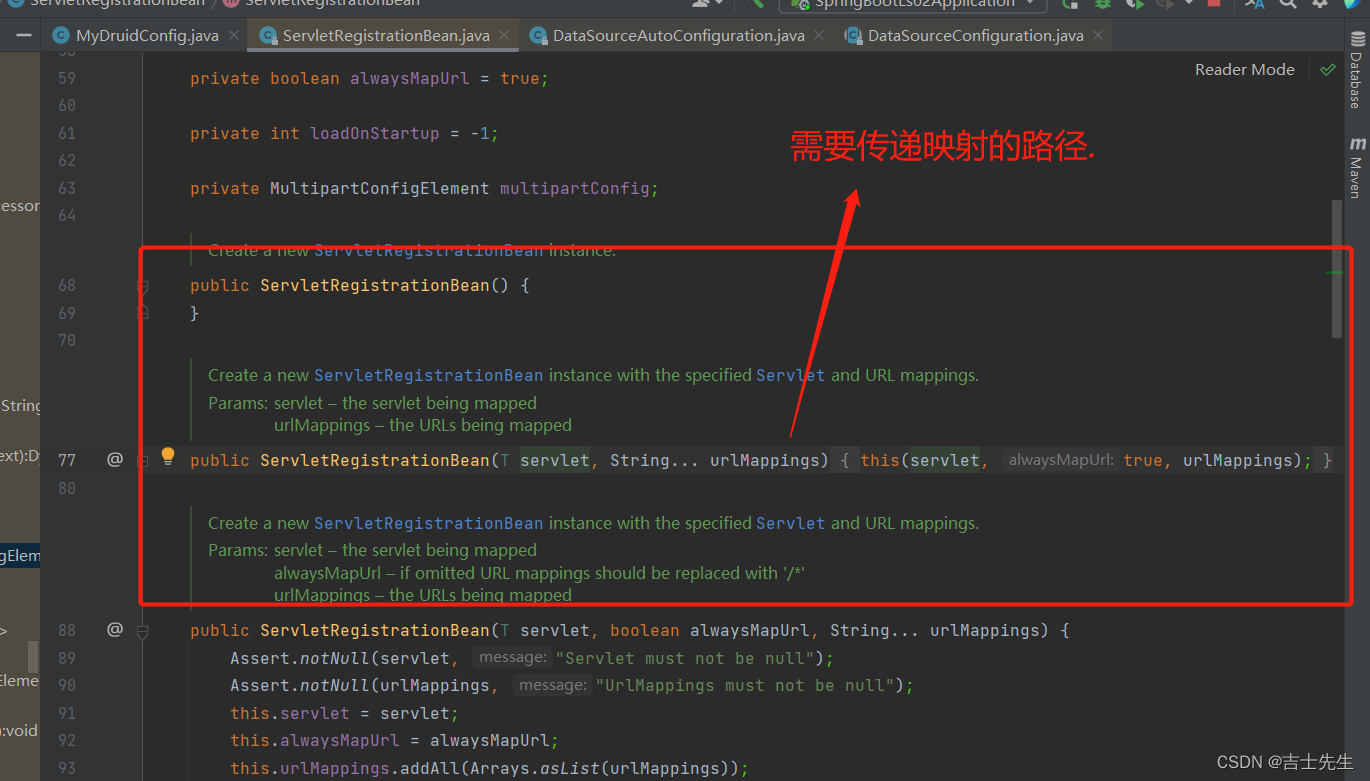Viewport: 1370px width, 781px height.
Task: Collapse the code fold at line 68
Action: point(142,286)
